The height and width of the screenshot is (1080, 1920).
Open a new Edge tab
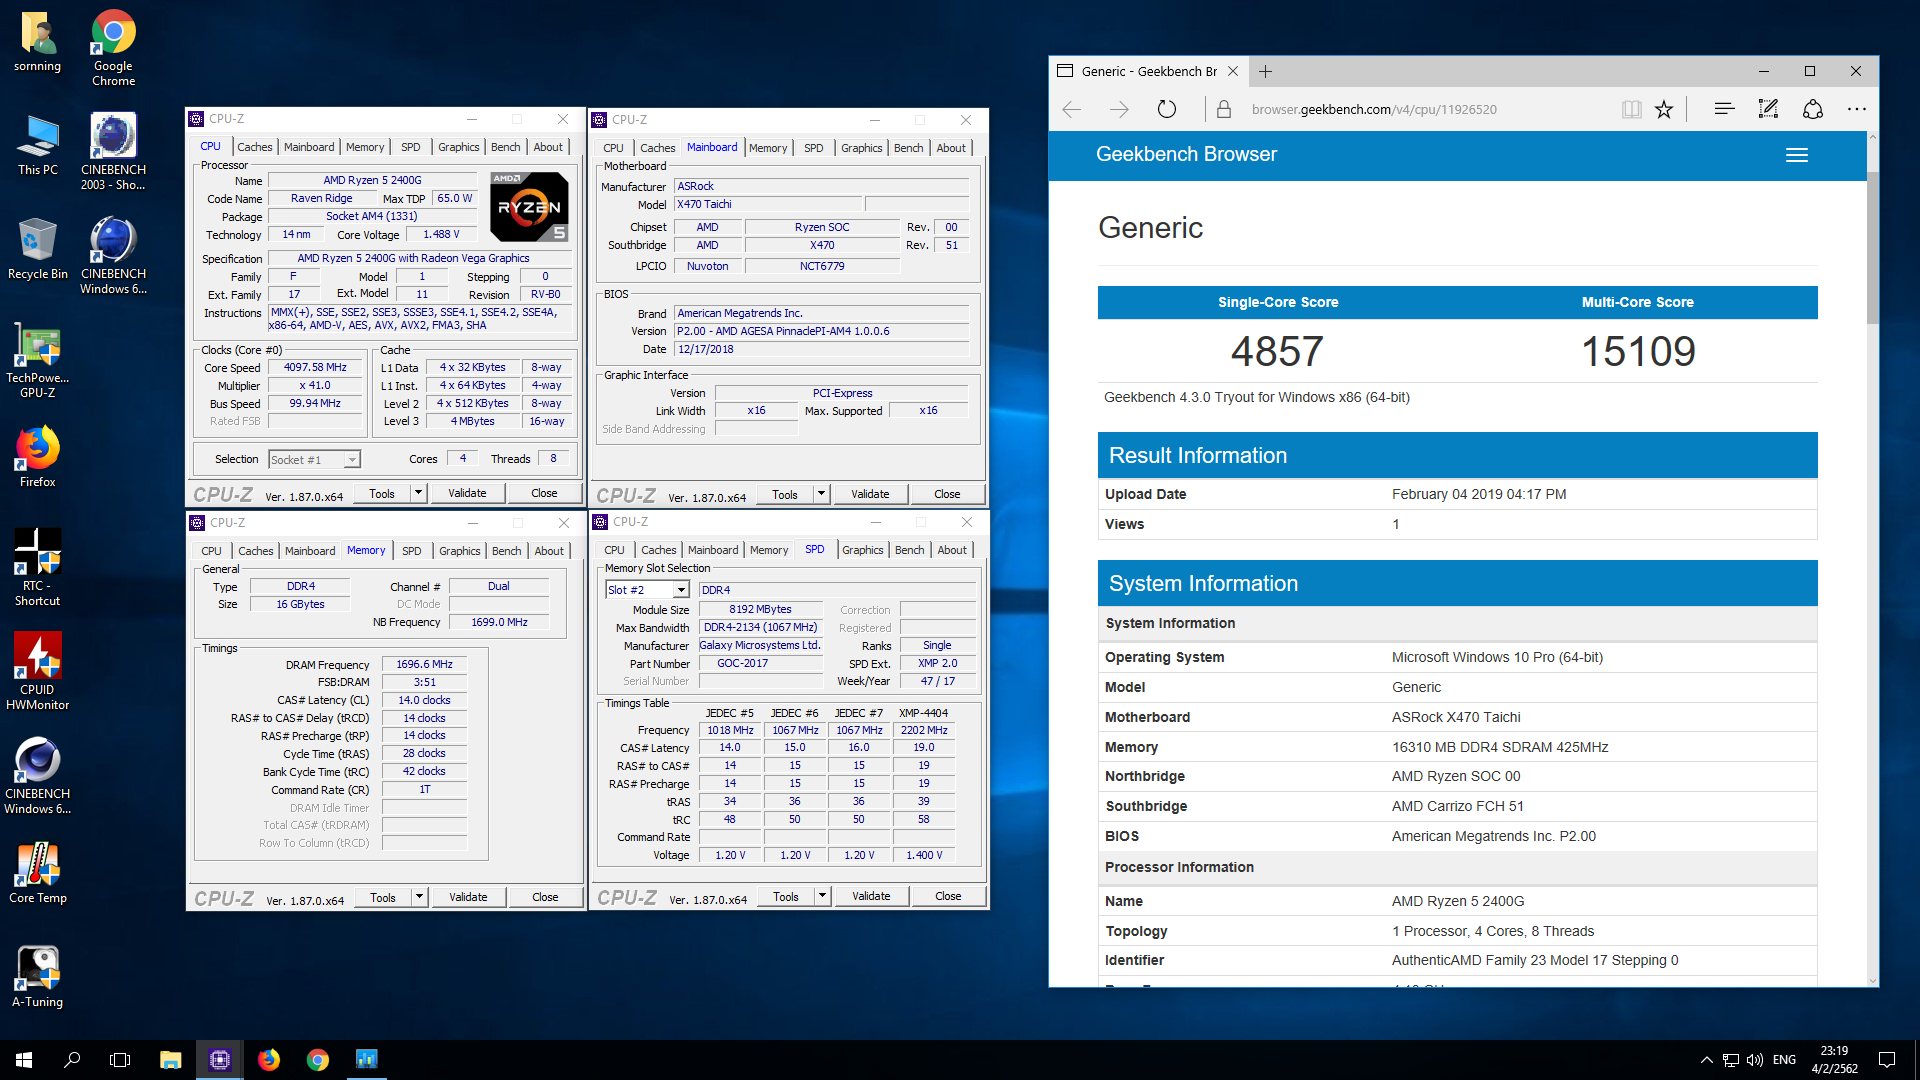coord(1265,71)
